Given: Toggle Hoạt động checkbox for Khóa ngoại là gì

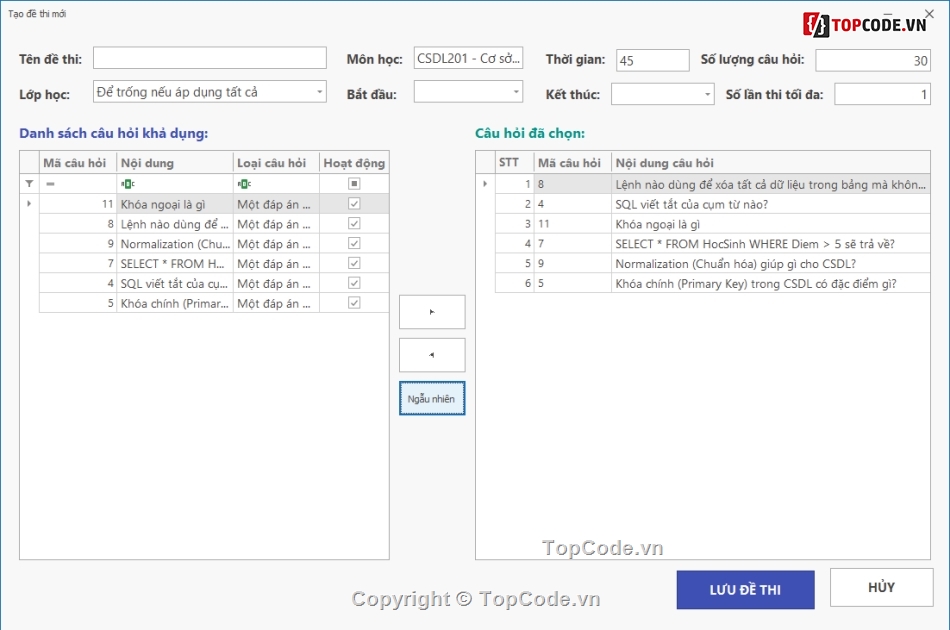Looking at the screenshot, I should click(354, 204).
